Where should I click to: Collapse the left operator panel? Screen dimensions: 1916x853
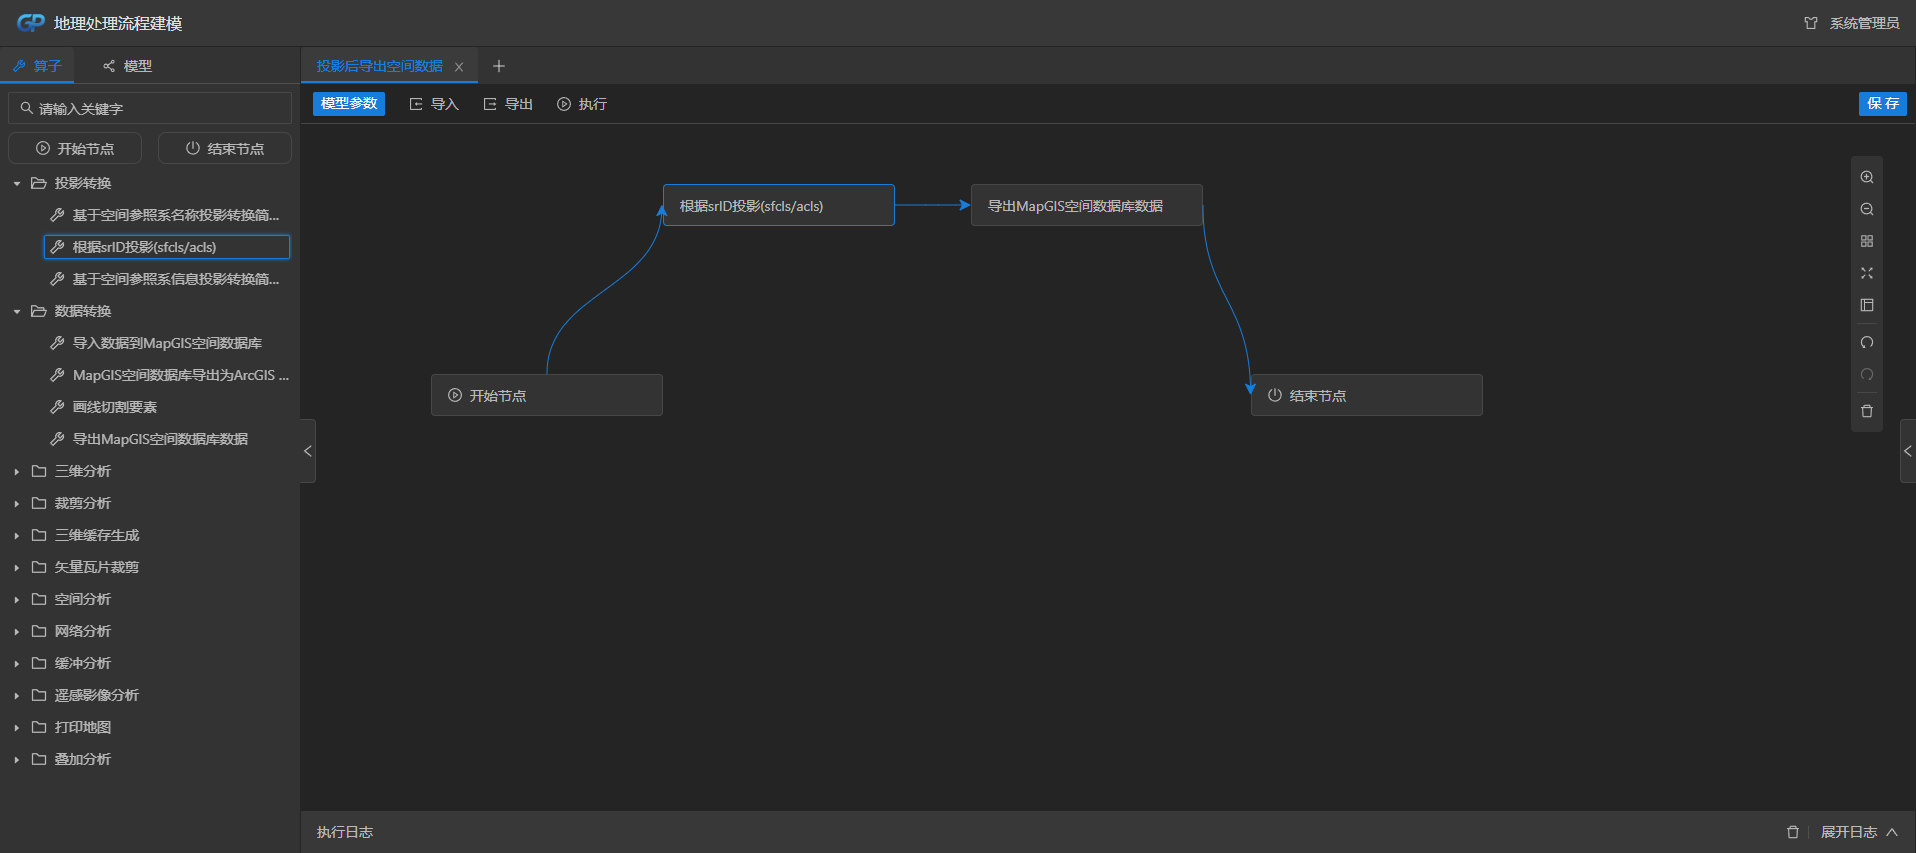[308, 451]
